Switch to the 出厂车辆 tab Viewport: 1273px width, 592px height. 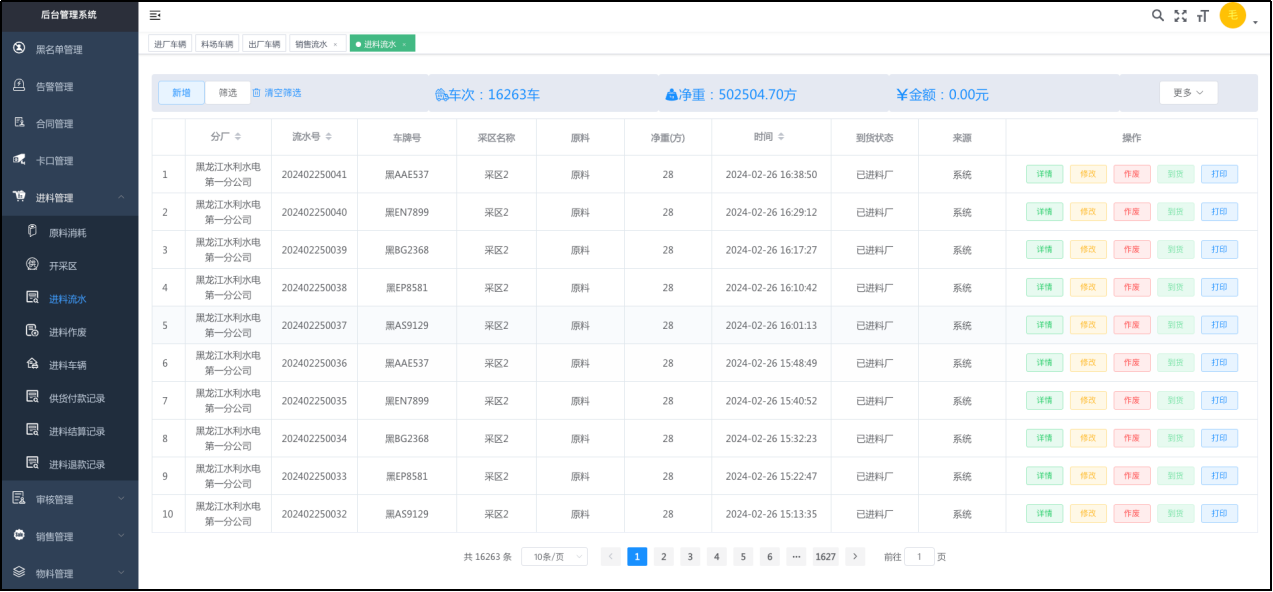265,44
